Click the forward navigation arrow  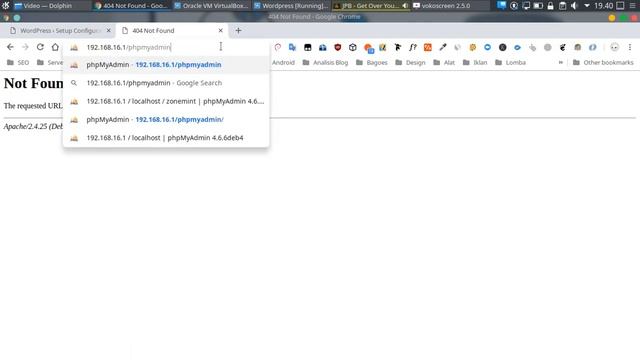pyautogui.click(x=25, y=47)
